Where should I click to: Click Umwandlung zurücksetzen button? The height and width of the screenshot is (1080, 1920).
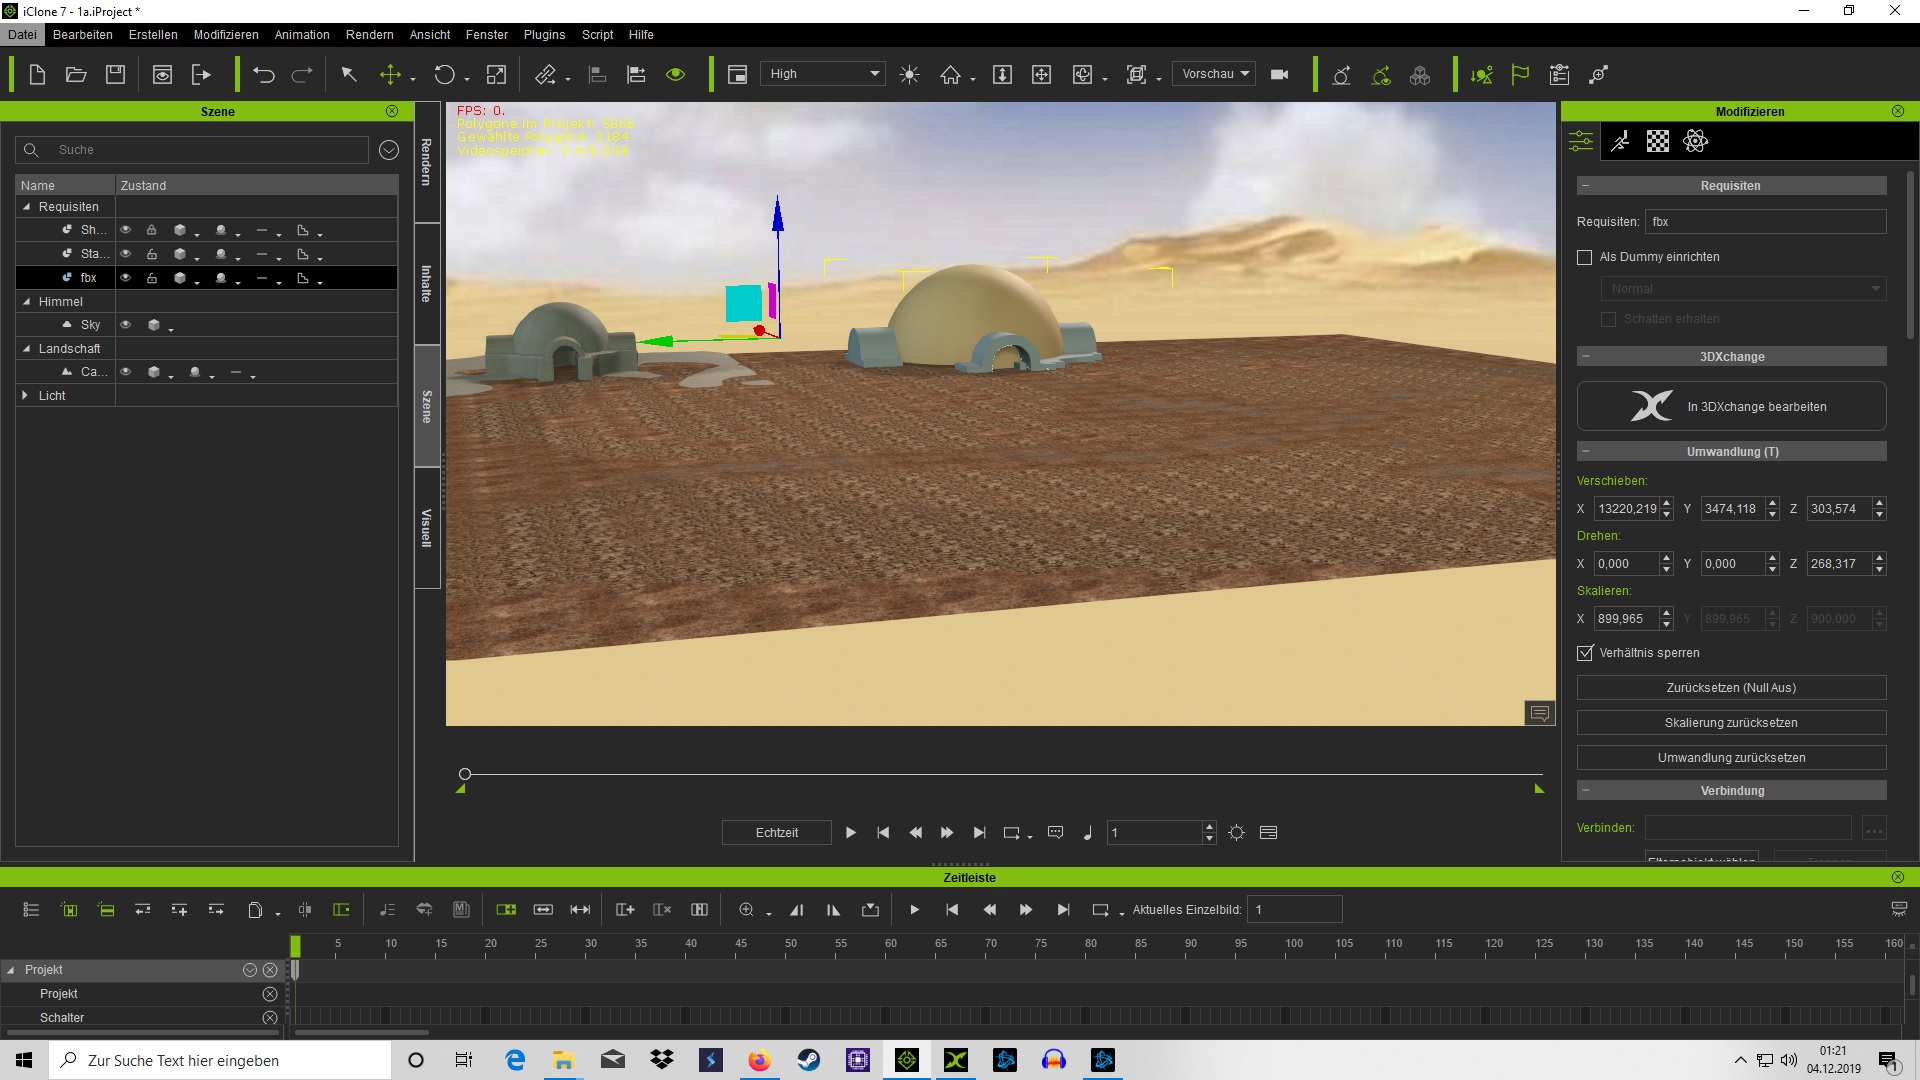[1731, 758]
